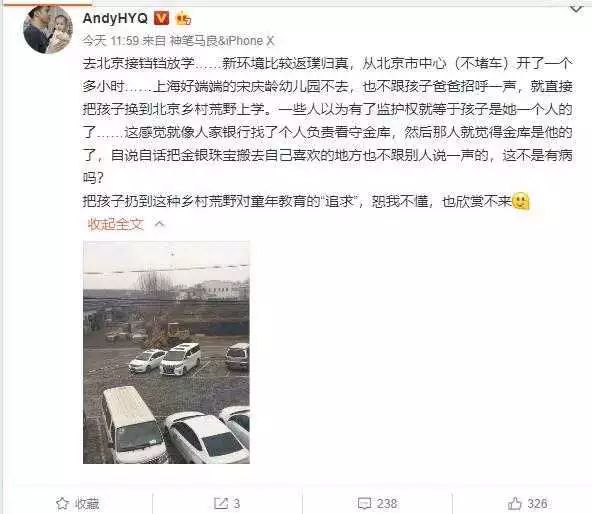Open the 神笔马良&iPhone X source link
This screenshot has width=592, height=514.
click(x=222, y=40)
